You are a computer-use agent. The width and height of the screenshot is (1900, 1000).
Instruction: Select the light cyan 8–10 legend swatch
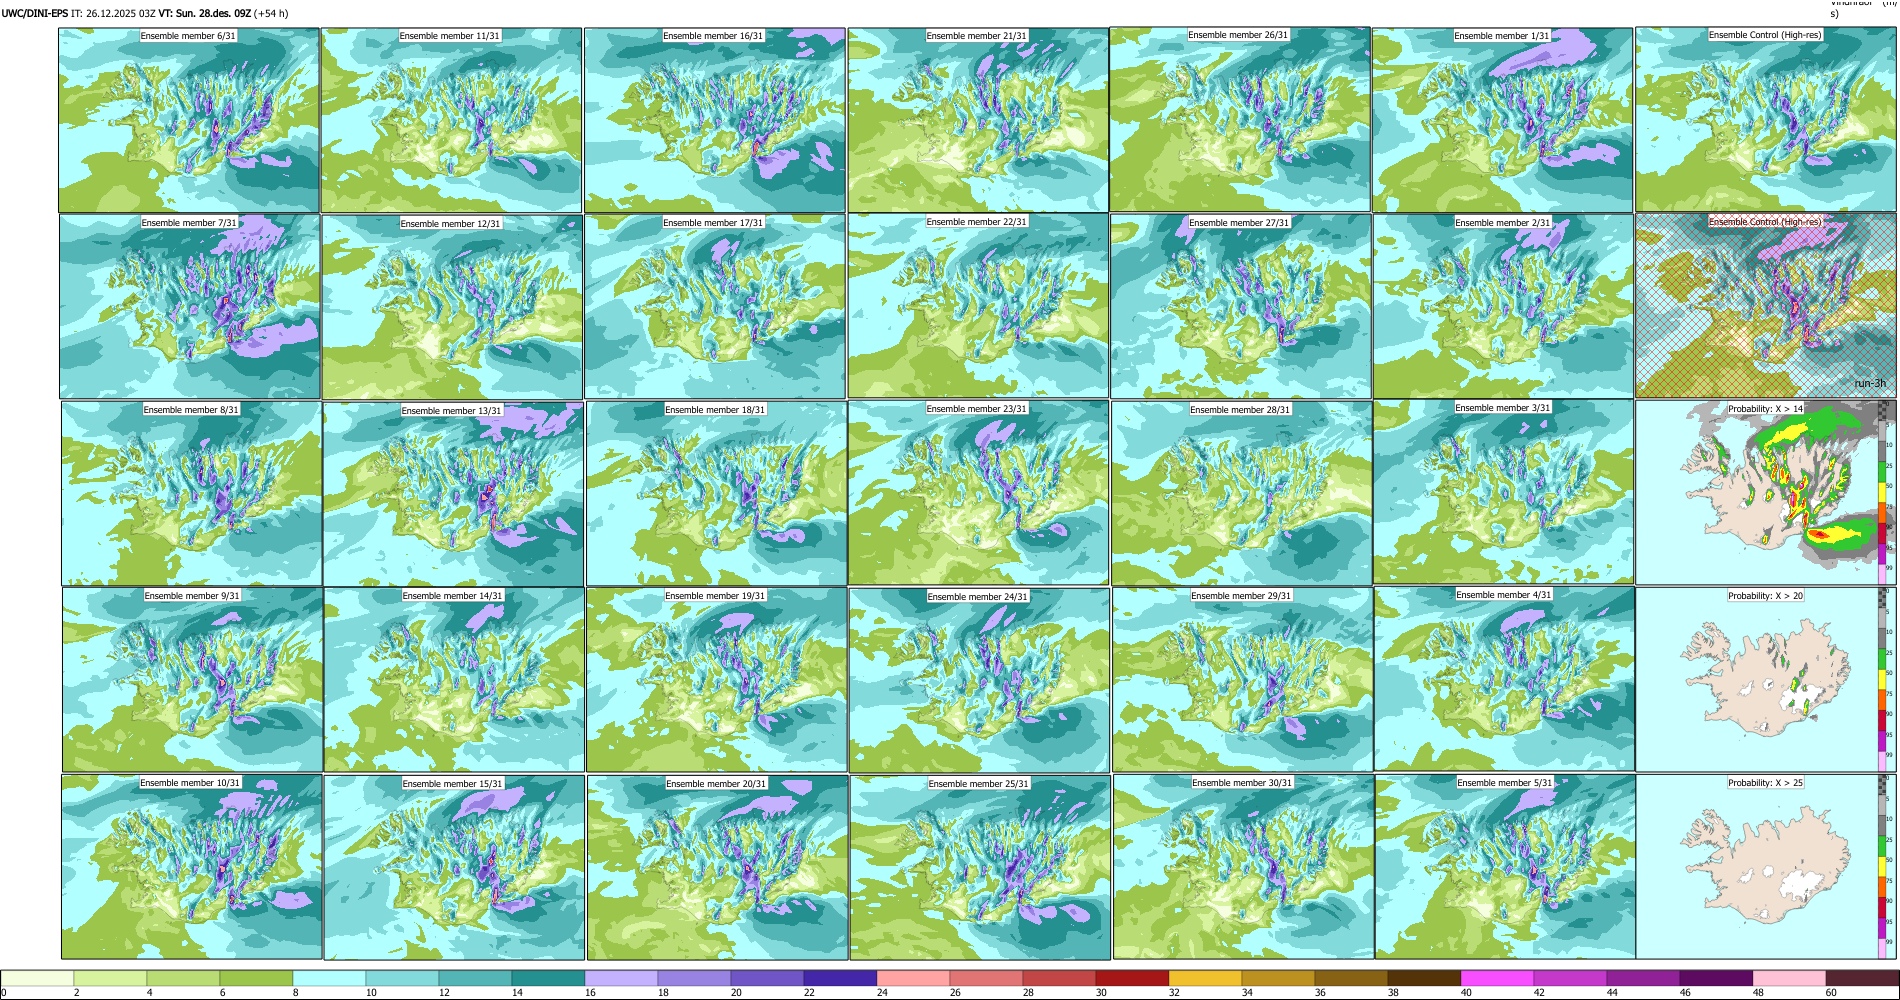pos(329,978)
